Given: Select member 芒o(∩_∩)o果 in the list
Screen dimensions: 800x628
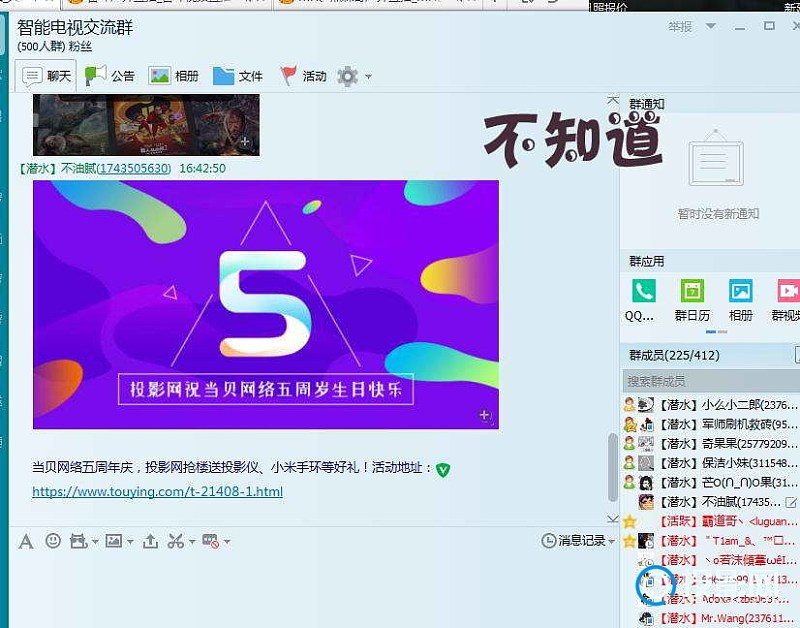Looking at the screenshot, I should pyautogui.click(x=711, y=483).
